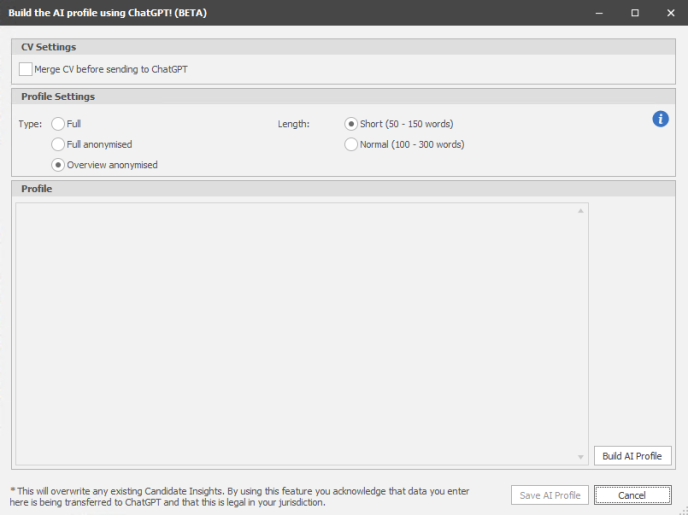Click the Save AI Profile button
The height and width of the screenshot is (515, 688).
[548, 495]
